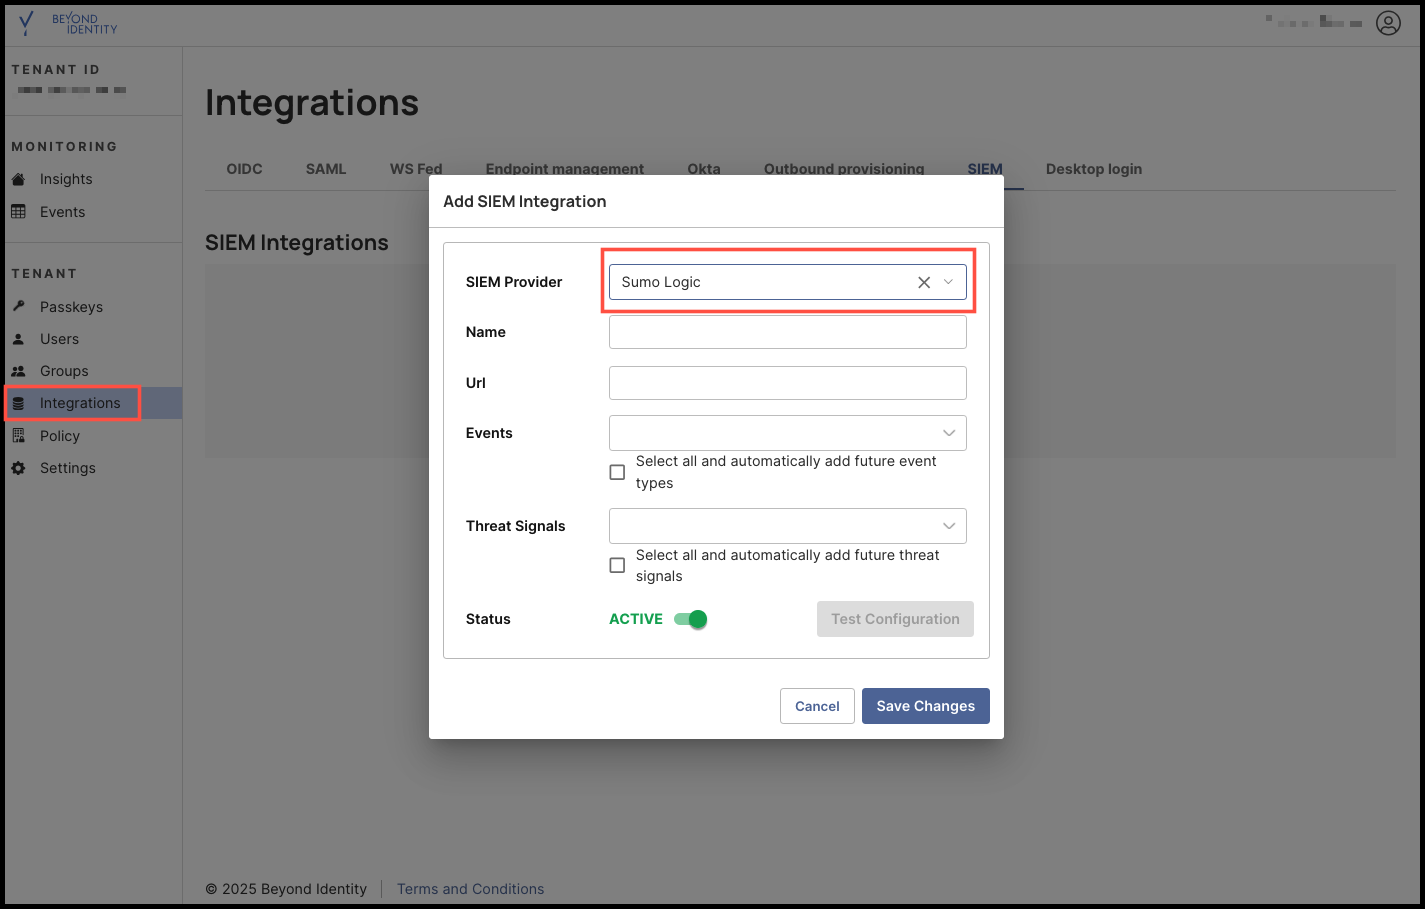1425x909 pixels.
Task: Check select all future event types
Action: (617, 472)
